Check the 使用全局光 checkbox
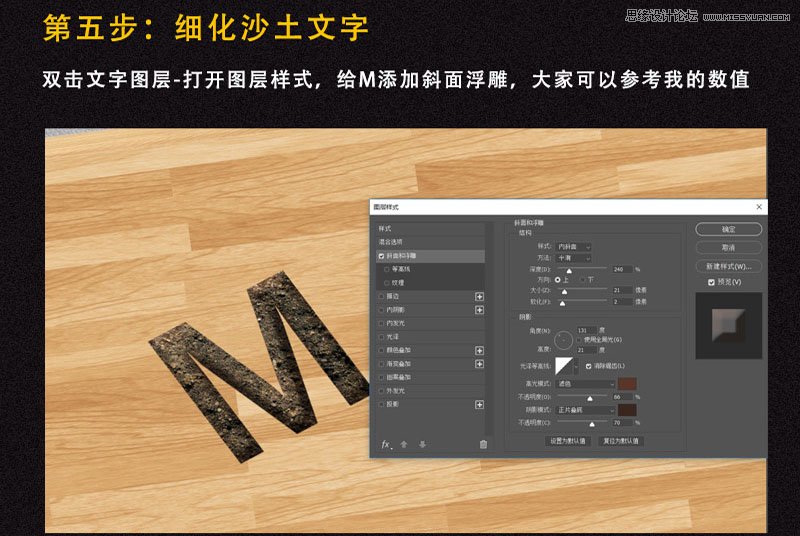This screenshot has height=536, width=800. [579, 340]
